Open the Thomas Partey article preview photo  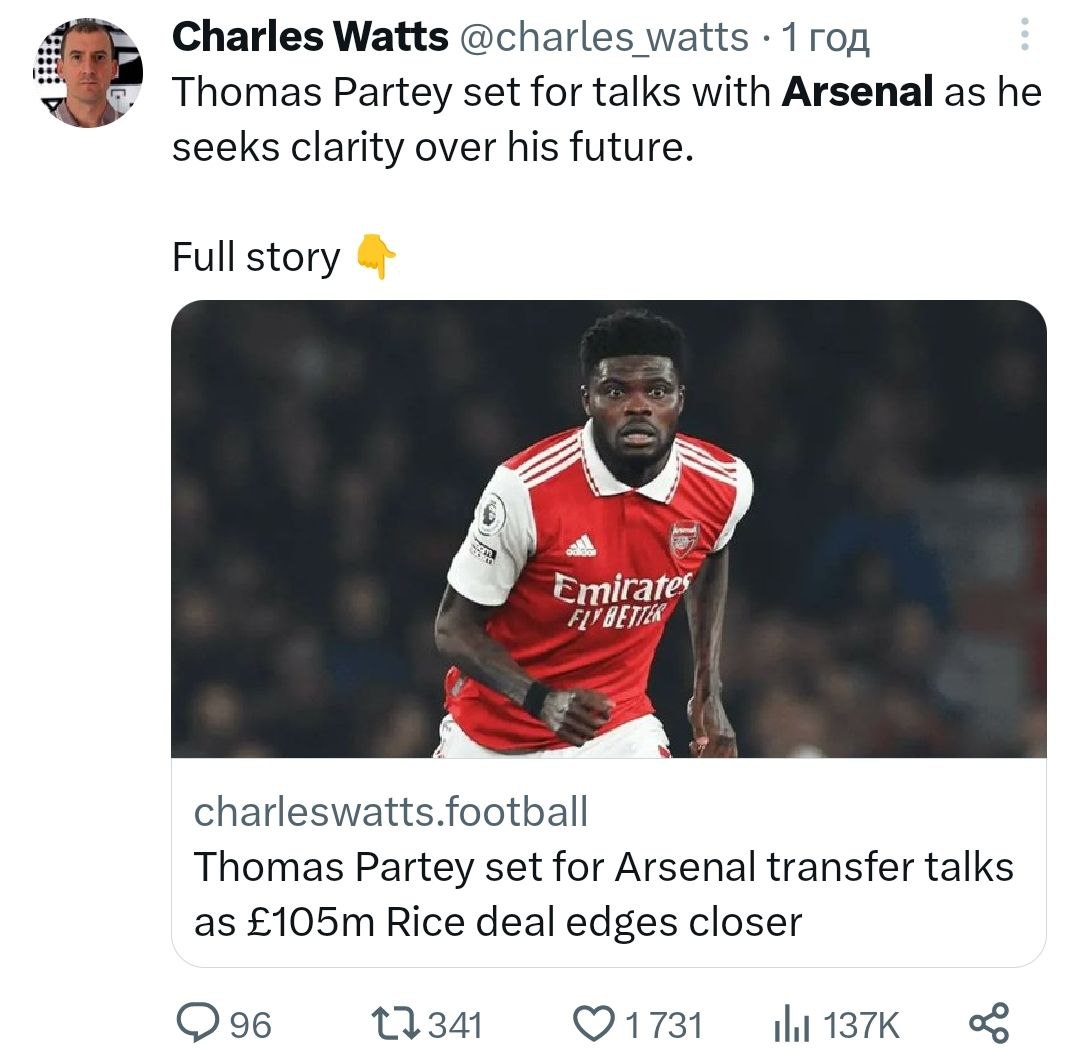click(608, 528)
